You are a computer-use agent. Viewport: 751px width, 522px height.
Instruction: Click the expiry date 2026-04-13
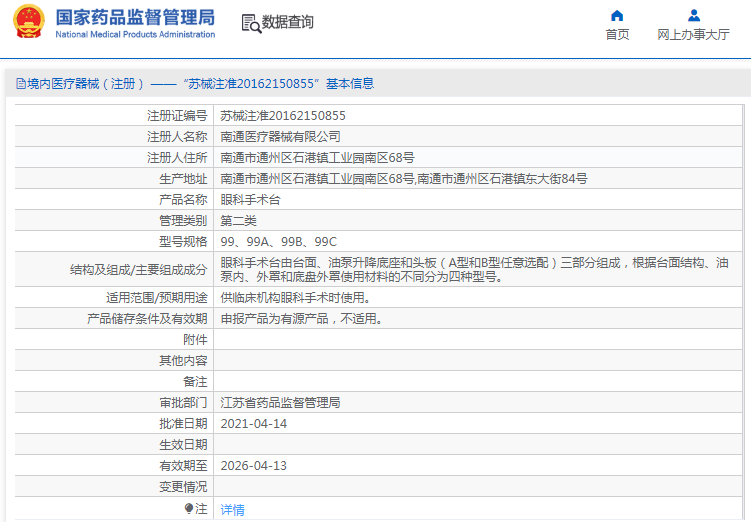click(x=253, y=465)
